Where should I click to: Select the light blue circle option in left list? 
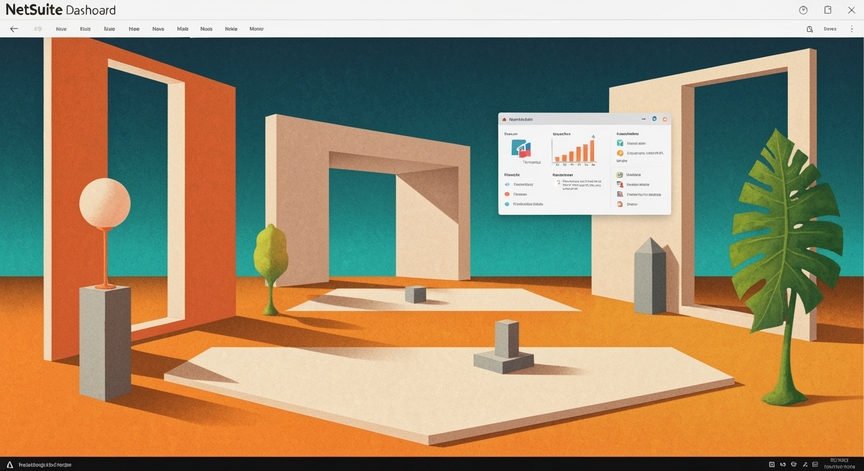(507, 204)
